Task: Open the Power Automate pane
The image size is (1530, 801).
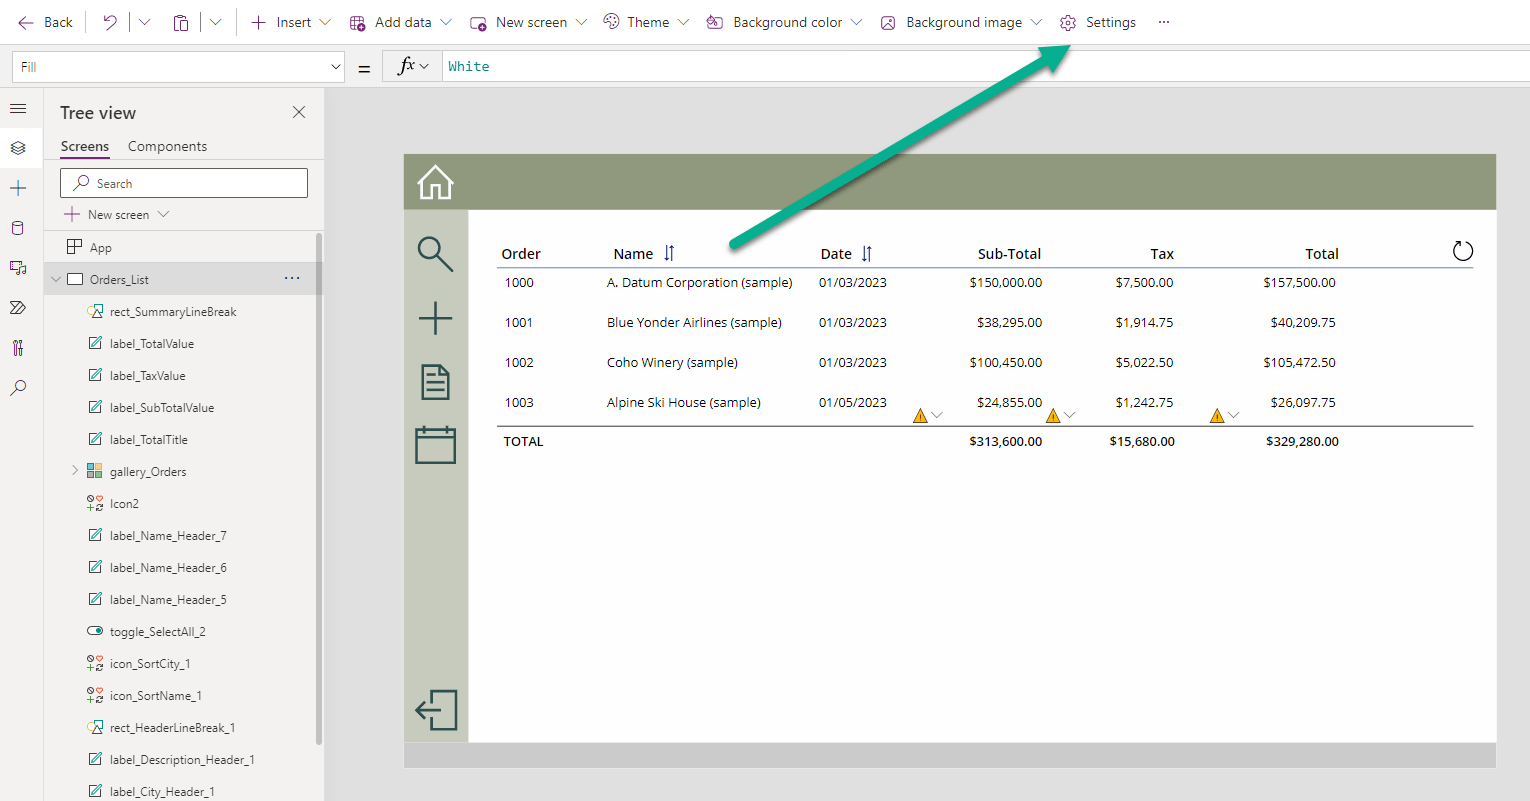Action: click(17, 307)
